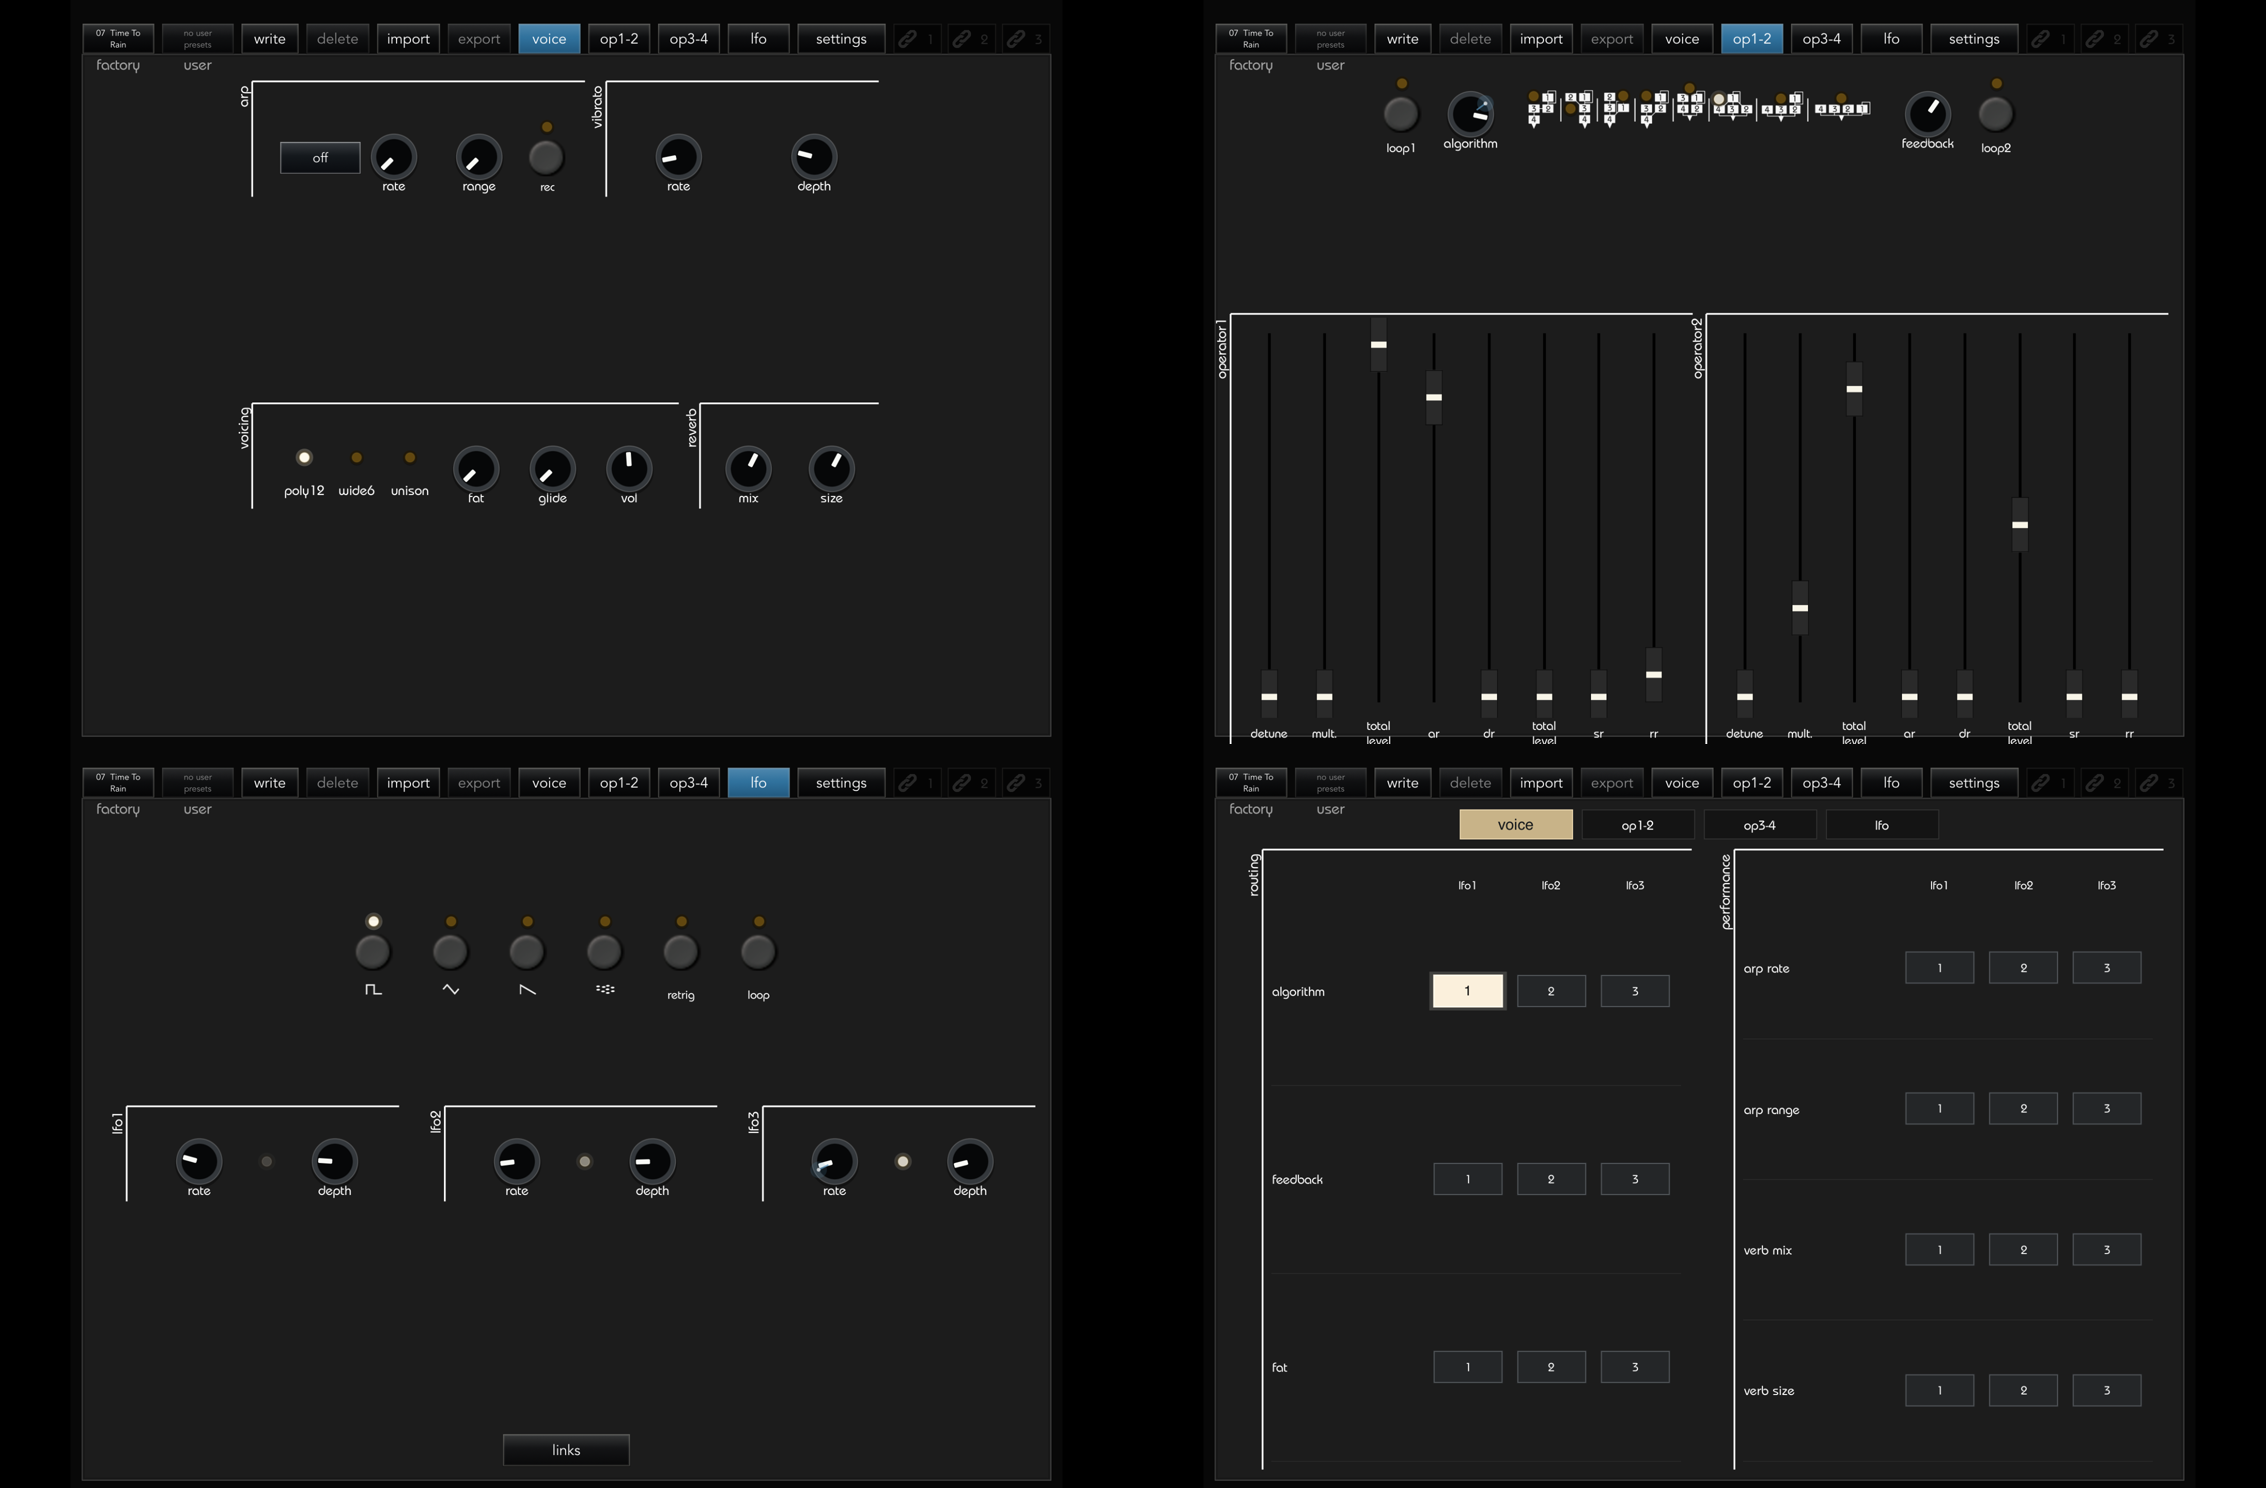2266x1488 pixels.
Task: Open 'no user presets' selector in lfo panel
Action: click(197, 783)
